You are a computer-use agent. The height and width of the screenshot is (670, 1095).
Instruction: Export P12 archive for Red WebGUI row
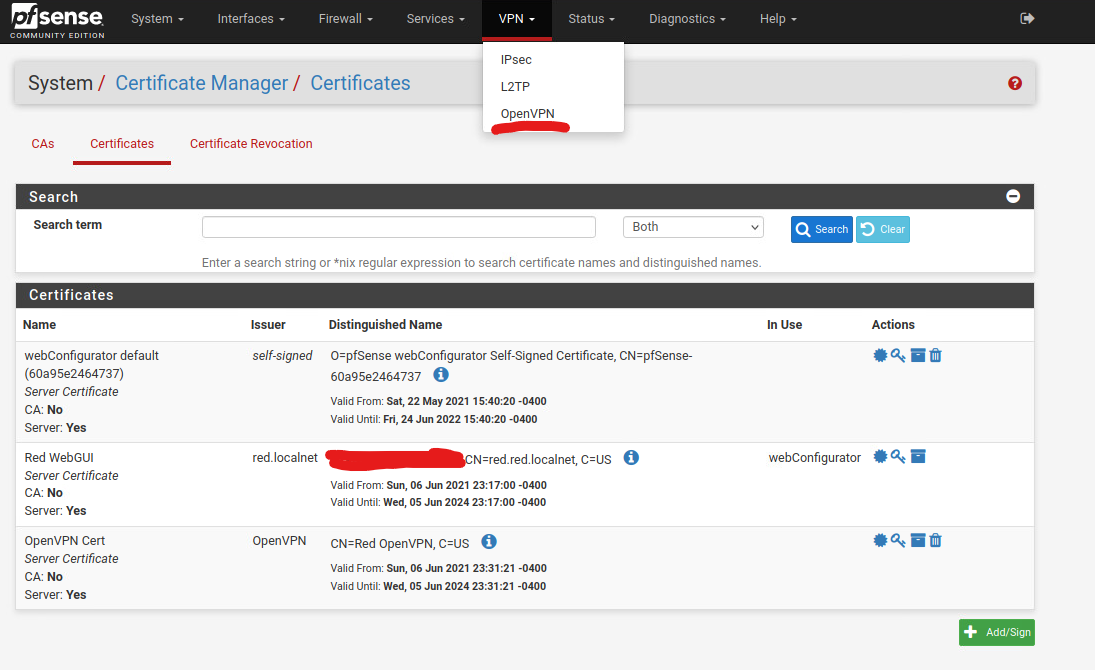pos(918,456)
